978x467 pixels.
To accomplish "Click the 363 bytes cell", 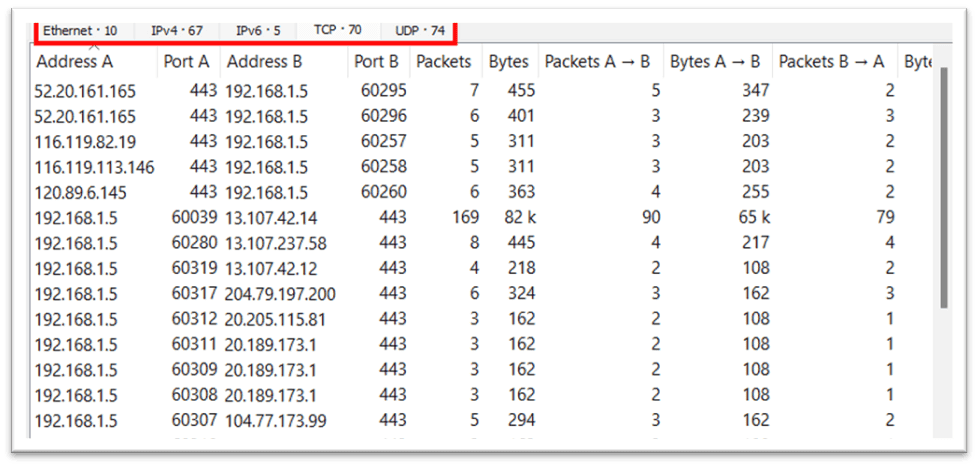I will click(x=521, y=192).
